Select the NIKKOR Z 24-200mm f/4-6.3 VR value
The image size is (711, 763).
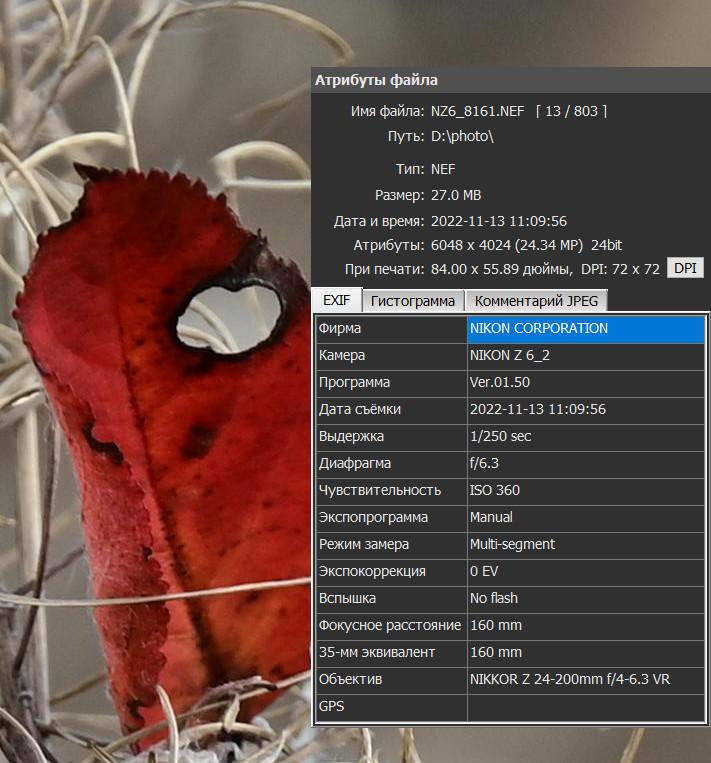pos(586,680)
